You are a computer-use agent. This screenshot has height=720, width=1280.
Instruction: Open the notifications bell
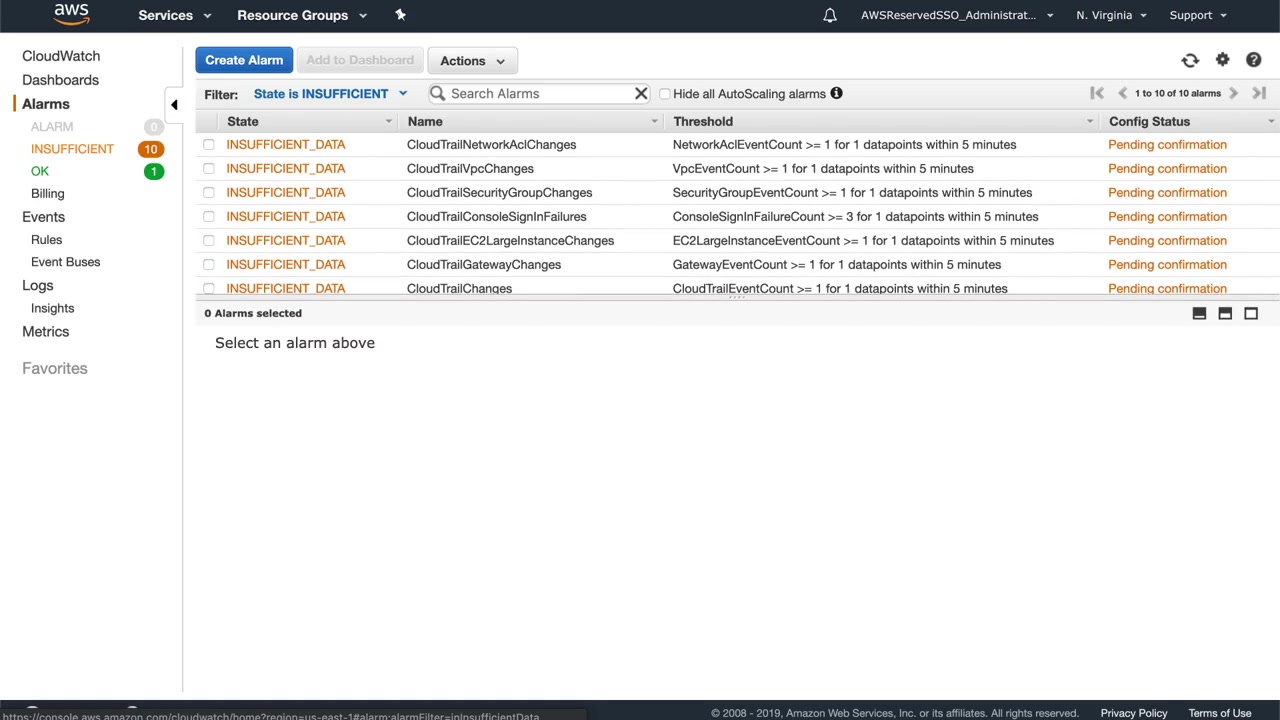(830, 15)
